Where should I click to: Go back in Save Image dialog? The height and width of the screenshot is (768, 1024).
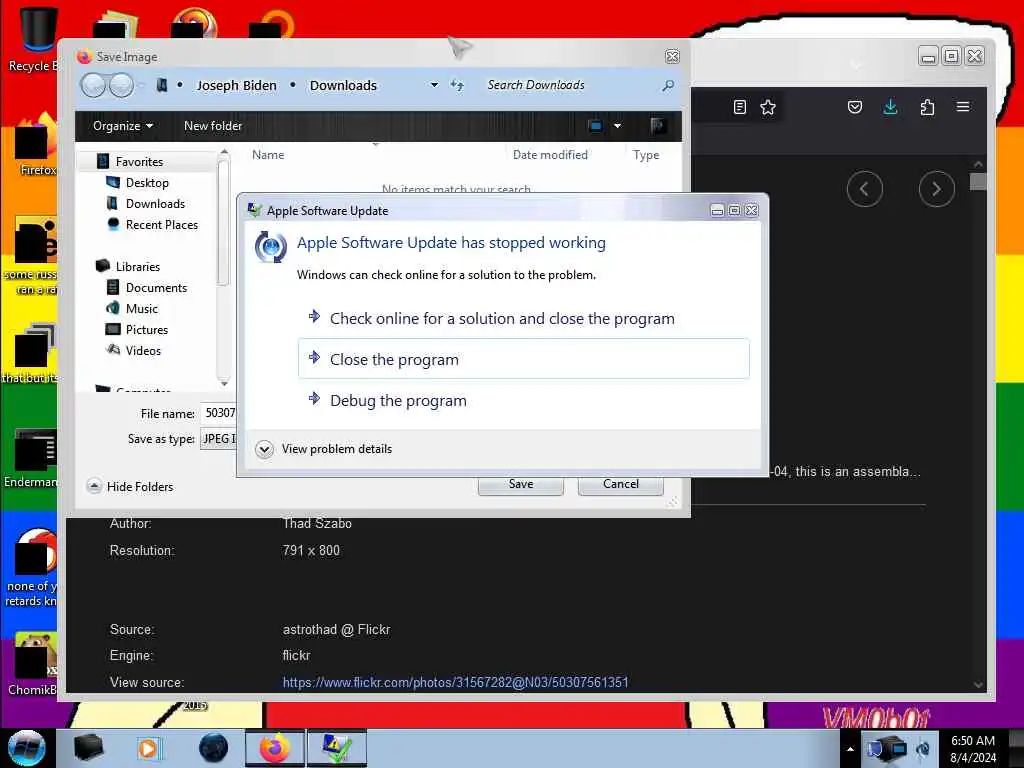pyautogui.click(x=93, y=86)
